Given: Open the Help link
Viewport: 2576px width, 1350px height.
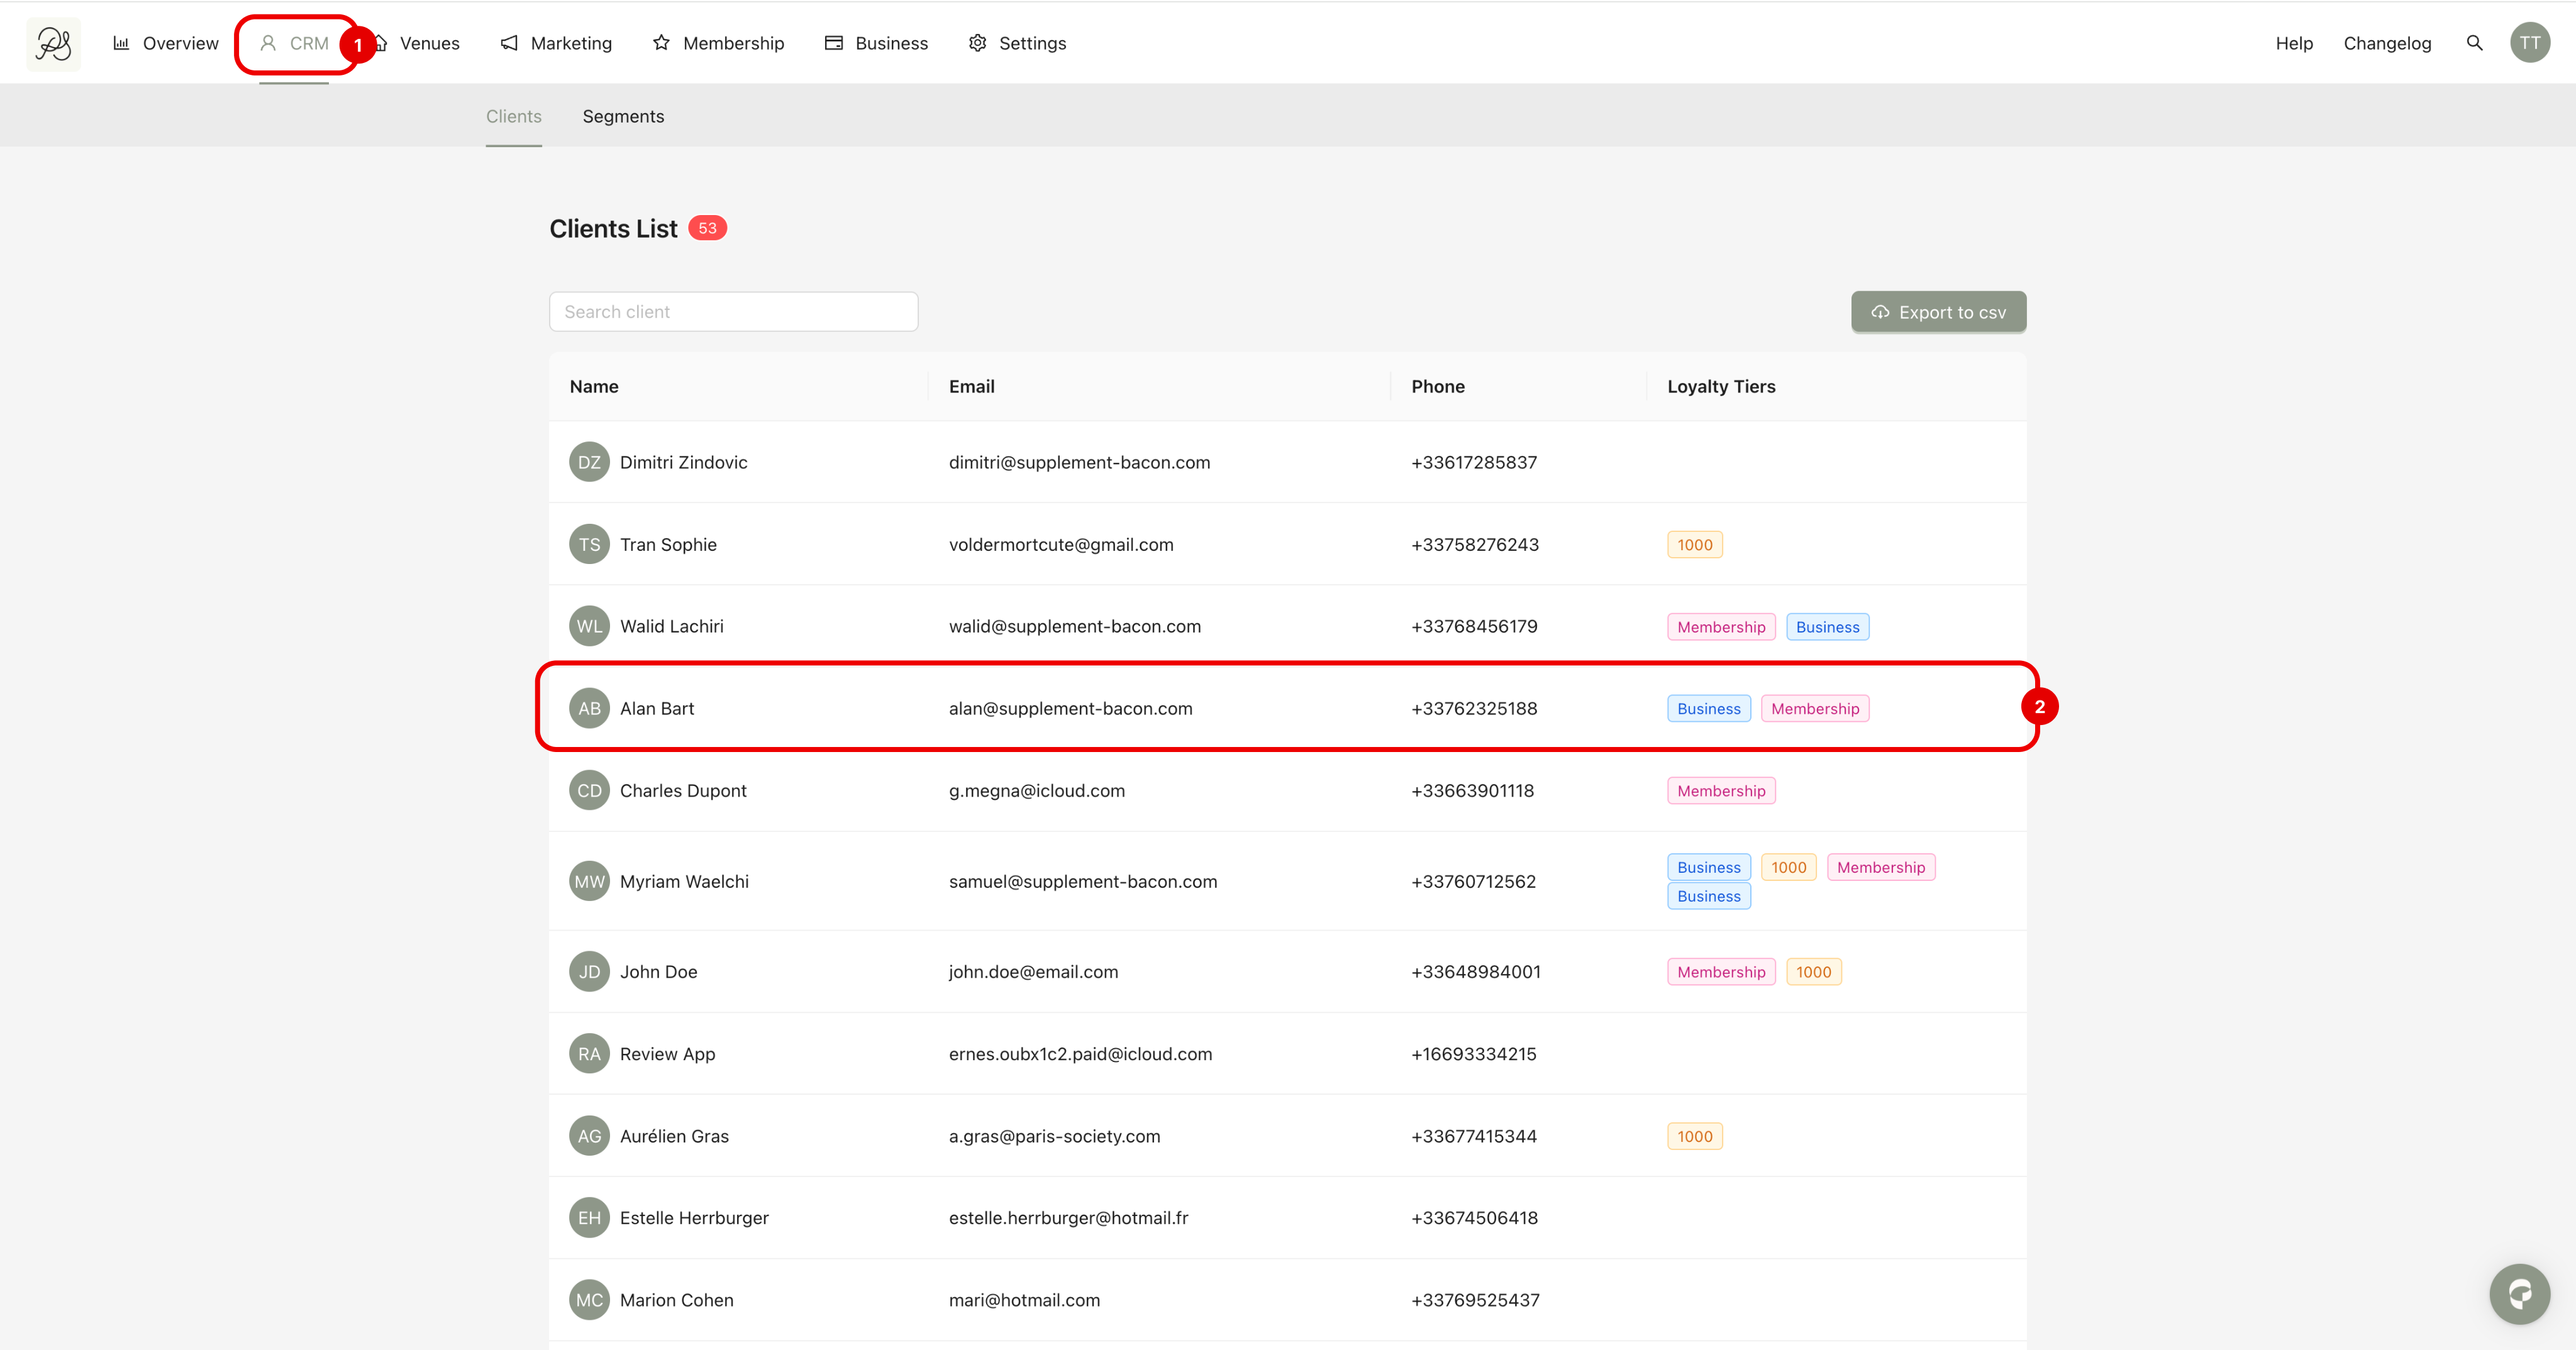Looking at the screenshot, I should tap(2293, 43).
